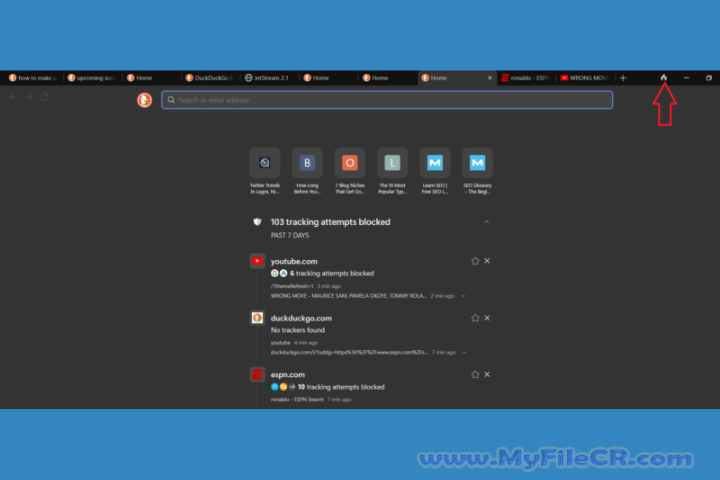Remove espn.com entry with X
This screenshot has width=720, height=480.
[x=487, y=374]
